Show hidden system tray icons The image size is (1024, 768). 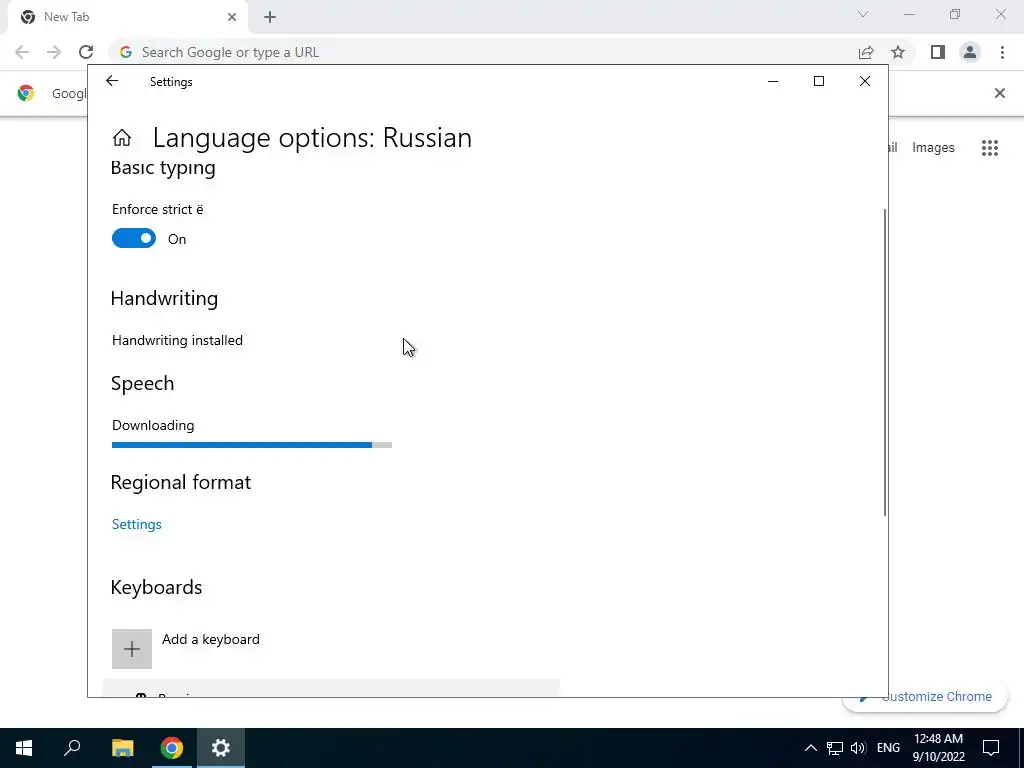(x=810, y=748)
